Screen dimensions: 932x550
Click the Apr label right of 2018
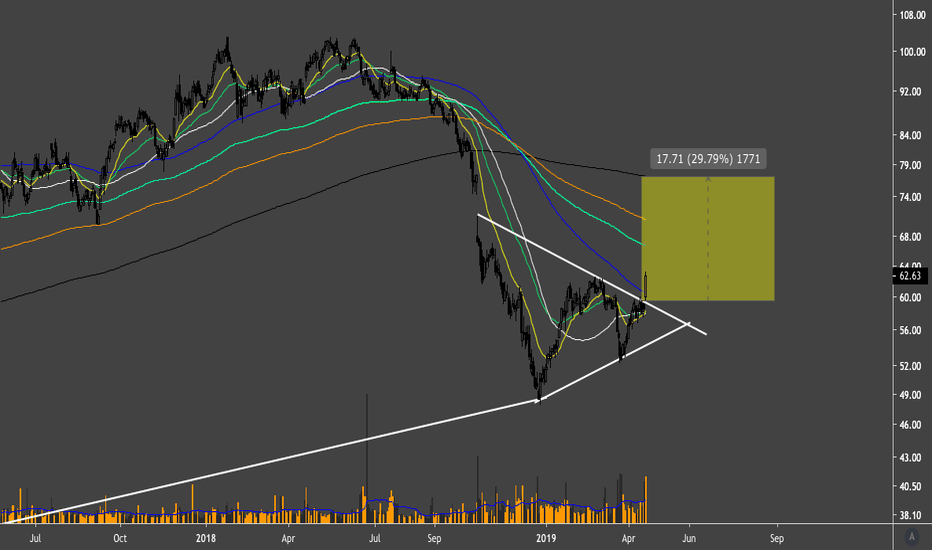(x=288, y=539)
